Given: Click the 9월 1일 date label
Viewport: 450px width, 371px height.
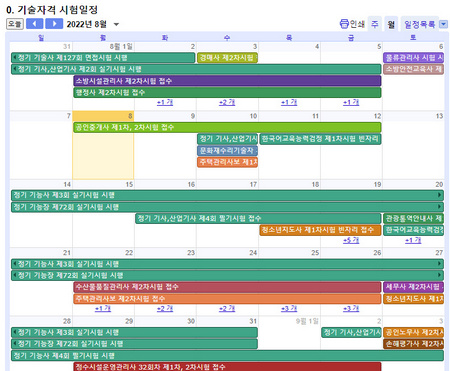Looking at the screenshot, I should [x=307, y=321].
